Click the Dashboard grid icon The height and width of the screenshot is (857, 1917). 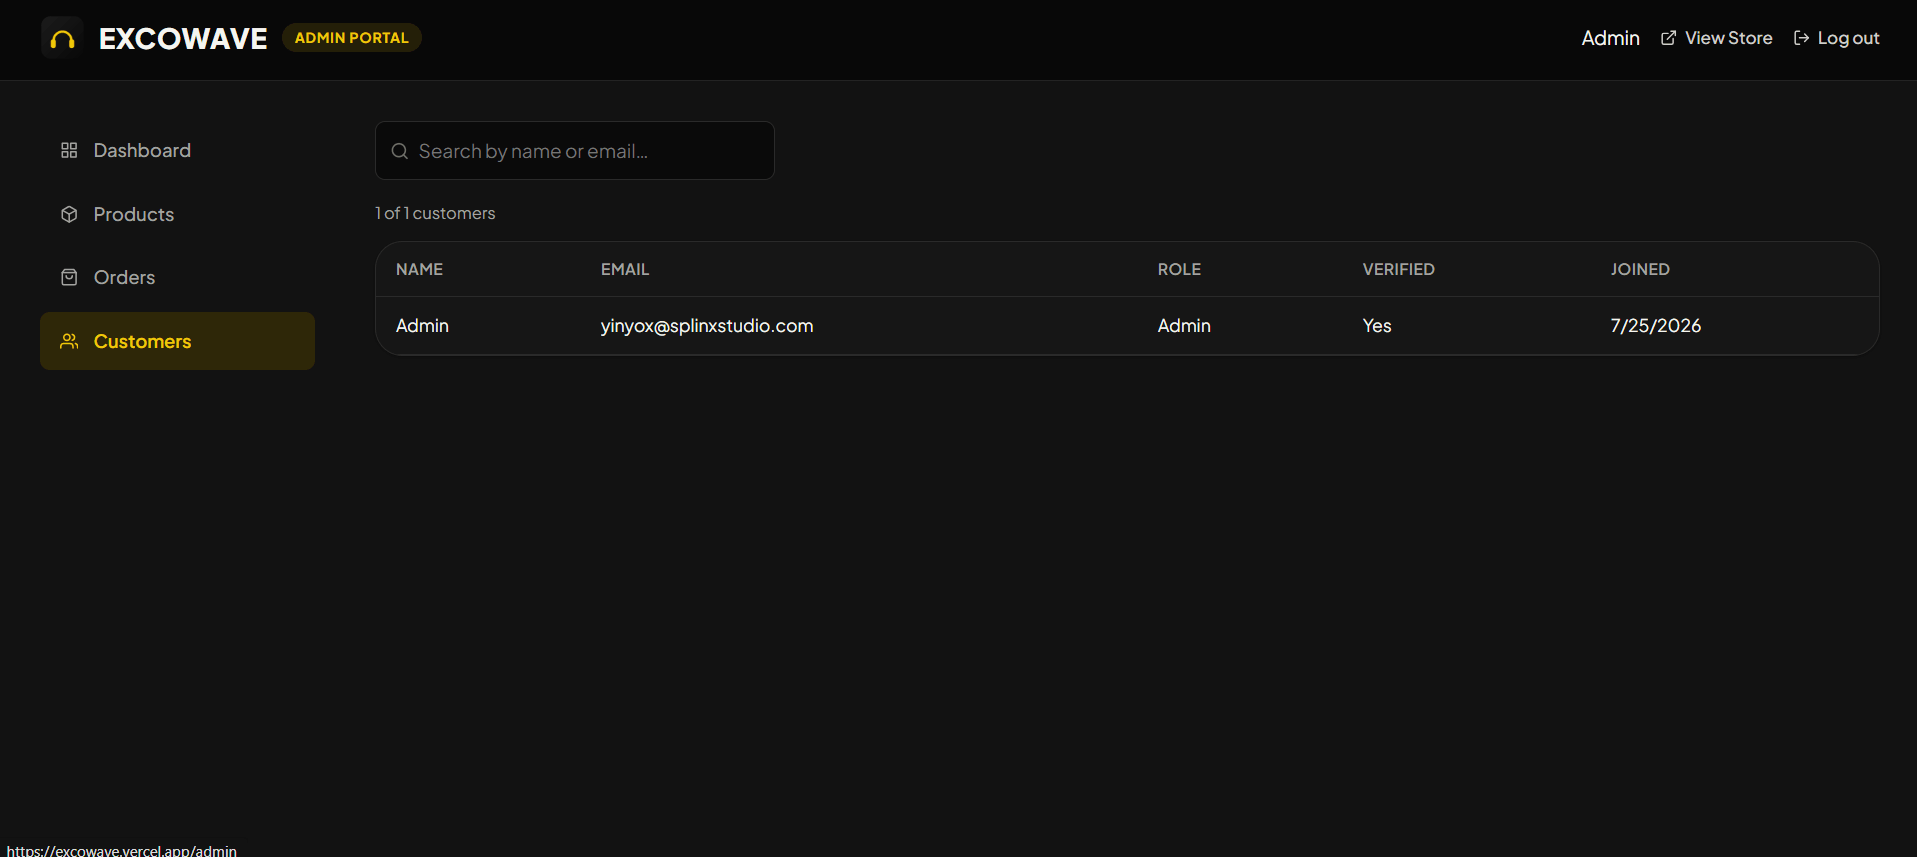69,150
